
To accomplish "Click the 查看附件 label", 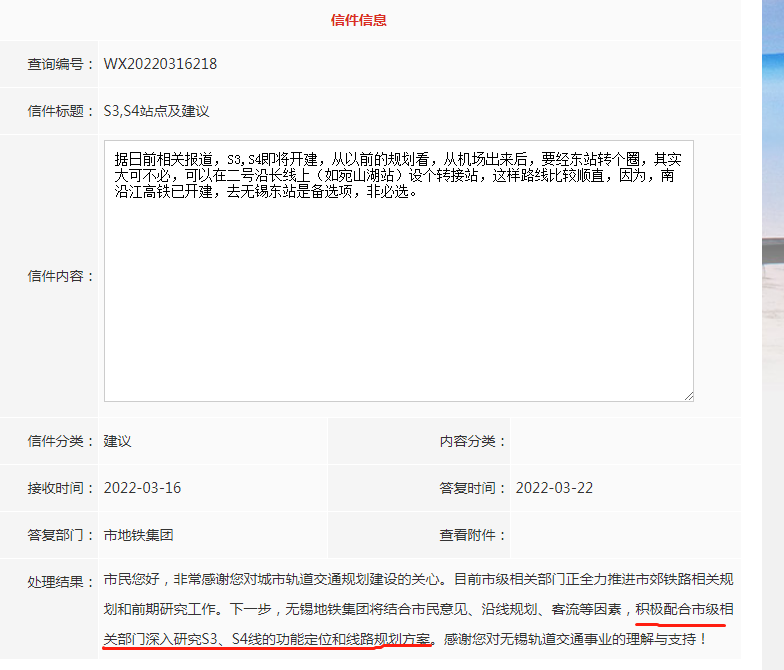I will tap(473, 535).
